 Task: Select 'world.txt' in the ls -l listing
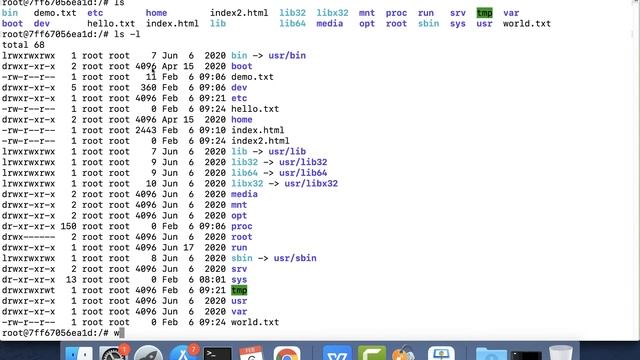[x=255, y=322]
